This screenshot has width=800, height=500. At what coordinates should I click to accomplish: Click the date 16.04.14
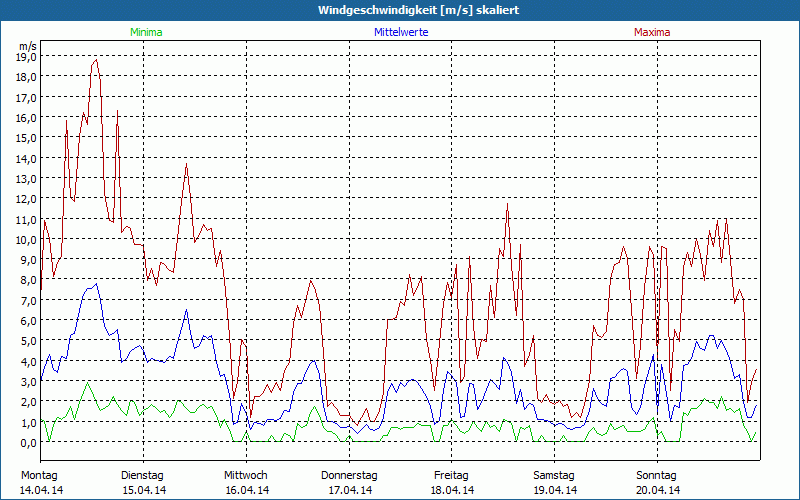click(247, 490)
